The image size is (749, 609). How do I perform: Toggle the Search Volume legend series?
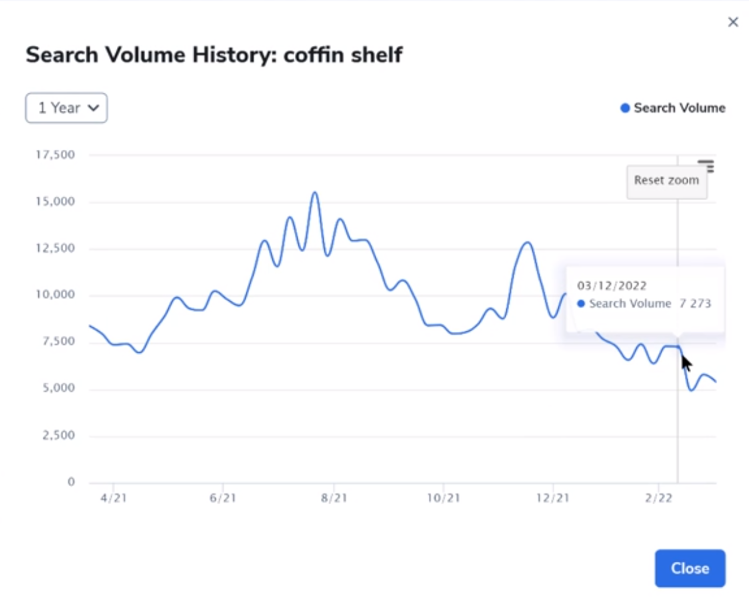click(x=673, y=108)
